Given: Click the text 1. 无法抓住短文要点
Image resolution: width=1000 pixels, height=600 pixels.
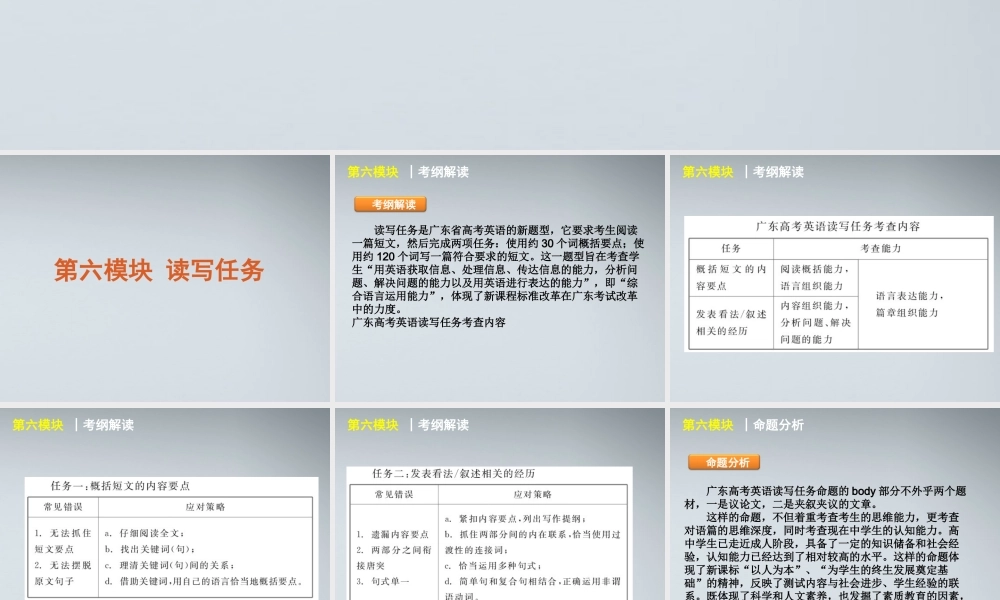Looking at the screenshot, I should coord(62,541).
